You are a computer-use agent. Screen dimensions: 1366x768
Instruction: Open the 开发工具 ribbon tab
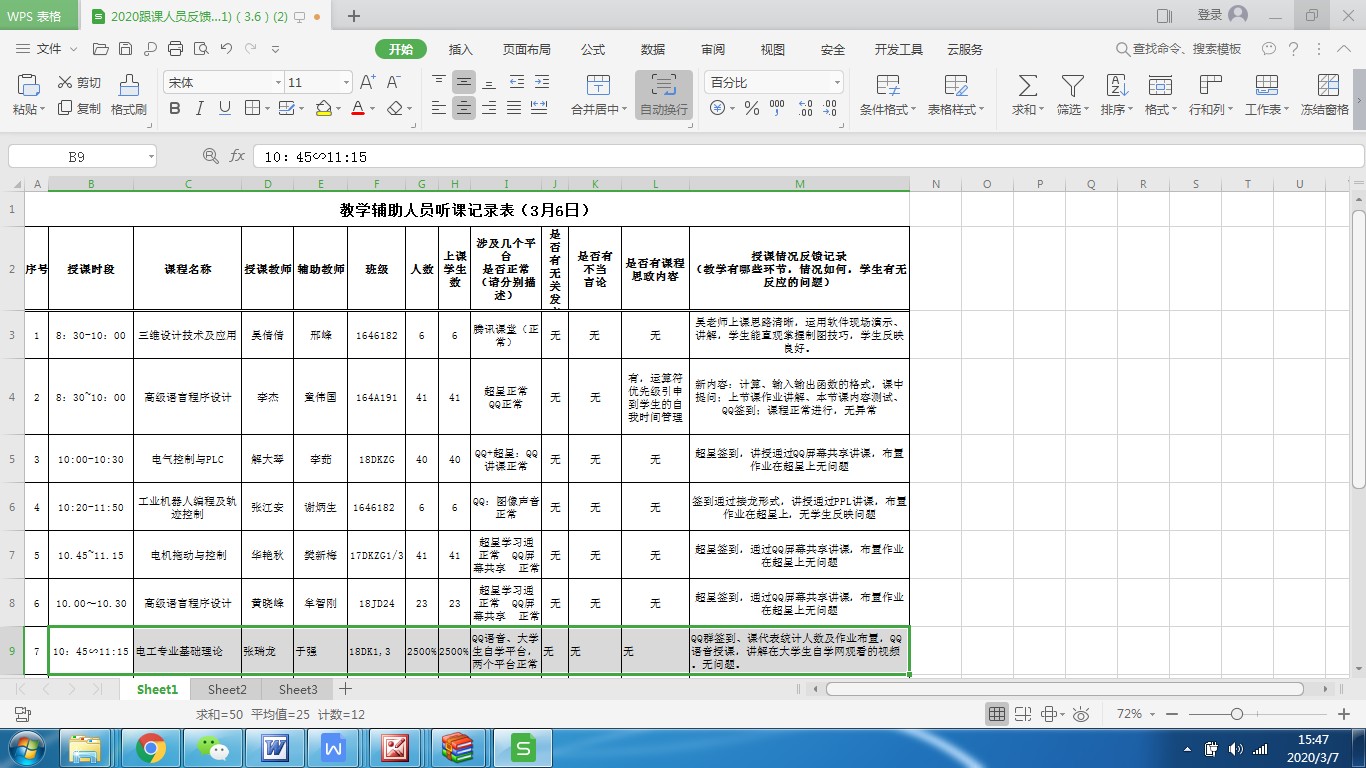tap(899, 50)
